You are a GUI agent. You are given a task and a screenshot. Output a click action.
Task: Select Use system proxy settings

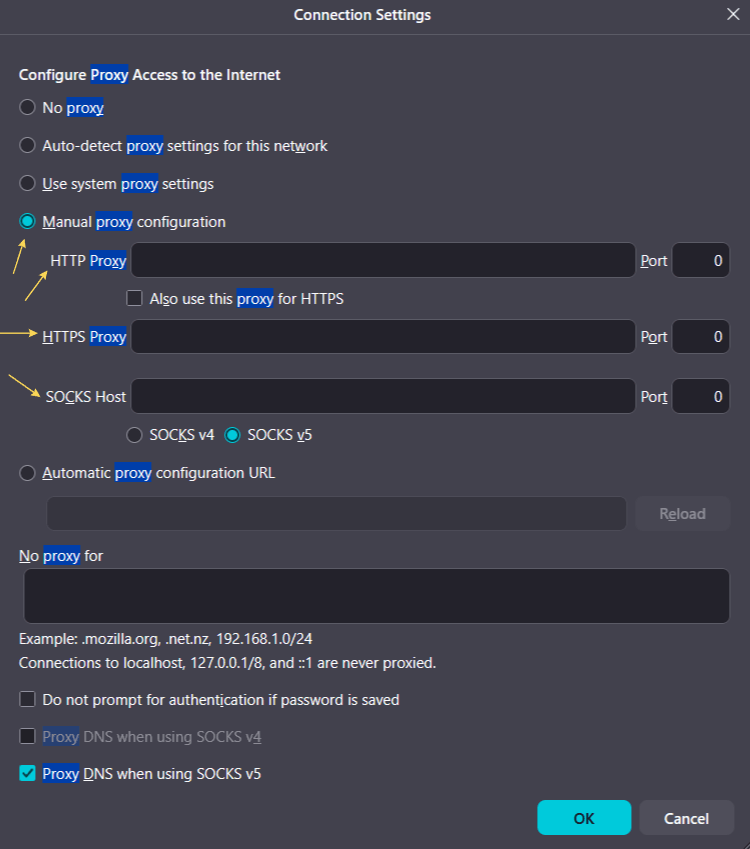[28, 184]
